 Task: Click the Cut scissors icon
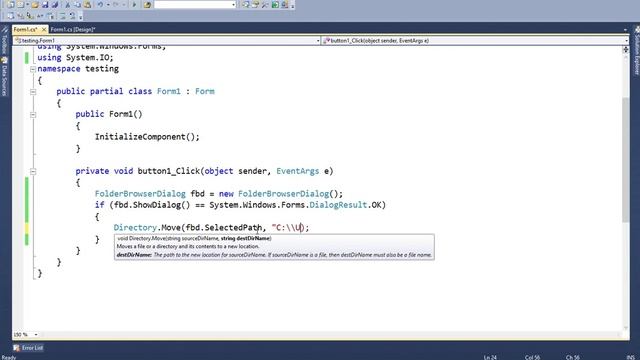(68, 4)
